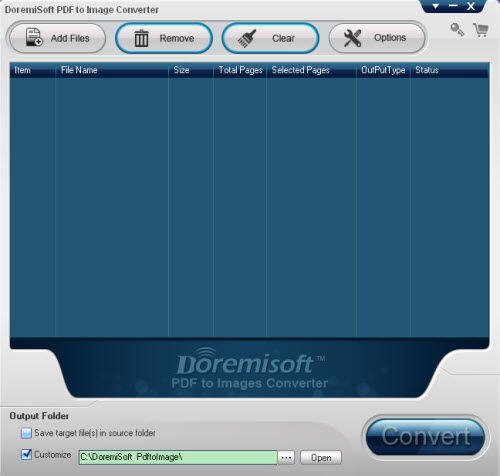Open the shopping cart purchase icon
The width and height of the screenshot is (500, 476).
coord(481,30)
